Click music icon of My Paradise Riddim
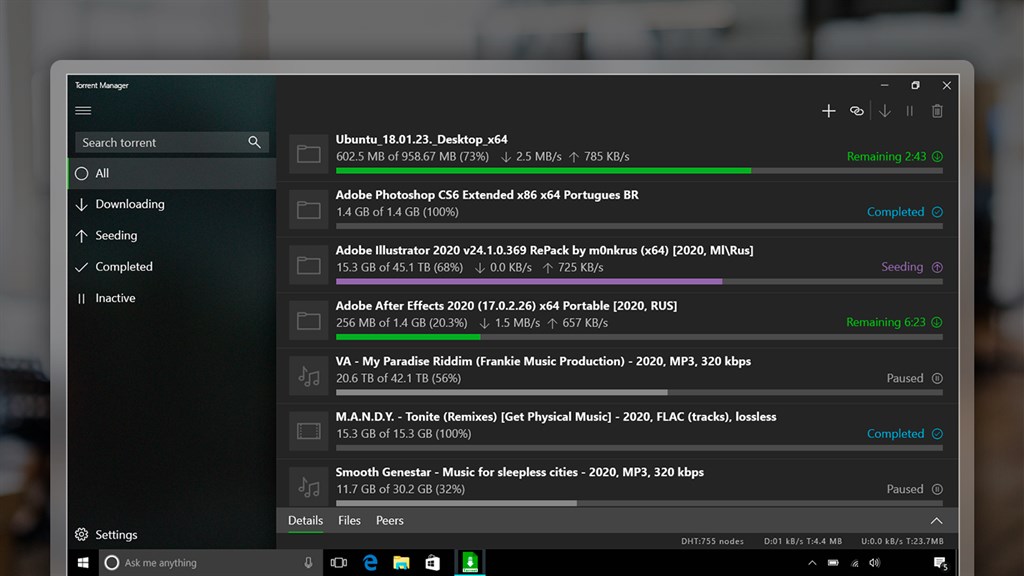Viewport: 1024px width, 576px height. coord(308,376)
